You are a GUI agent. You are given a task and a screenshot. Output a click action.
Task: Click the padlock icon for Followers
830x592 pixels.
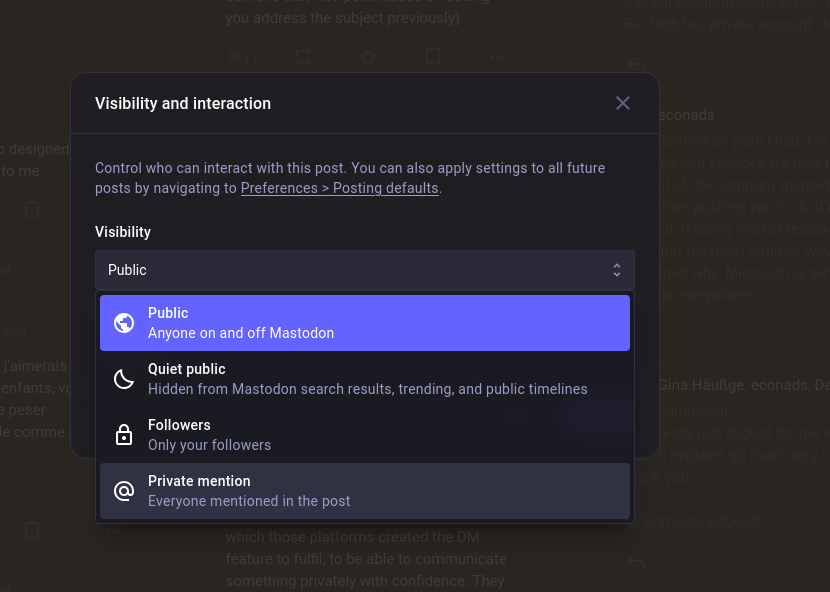(x=124, y=435)
